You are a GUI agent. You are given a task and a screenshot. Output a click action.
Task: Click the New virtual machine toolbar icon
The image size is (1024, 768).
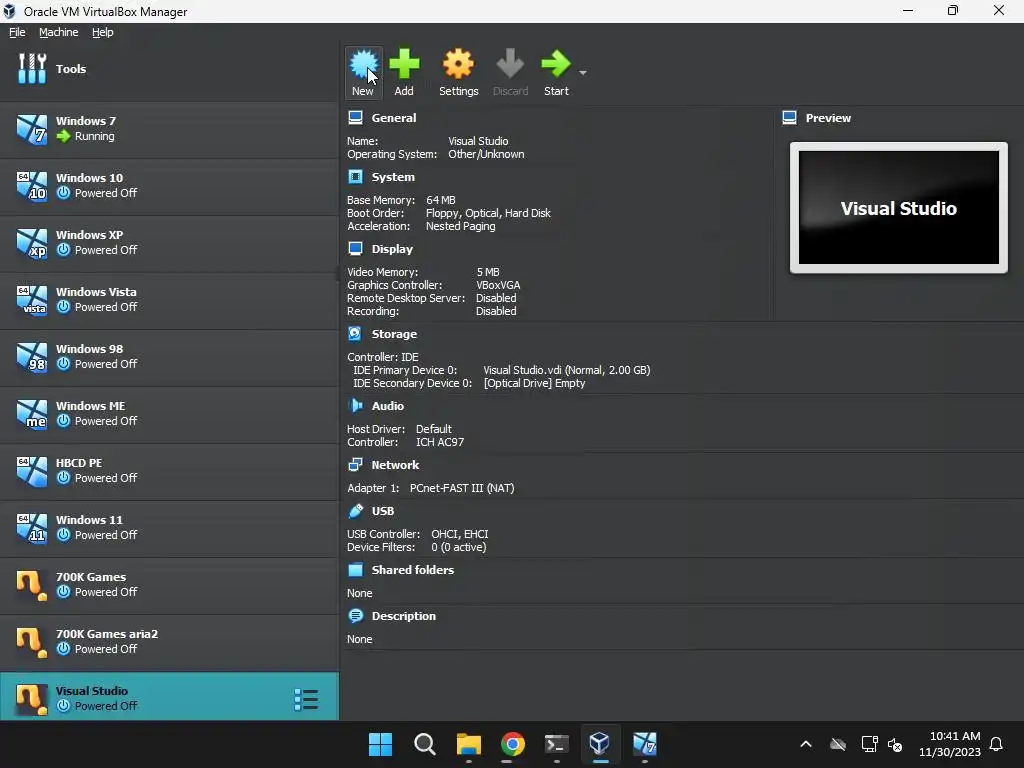(363, 65)
